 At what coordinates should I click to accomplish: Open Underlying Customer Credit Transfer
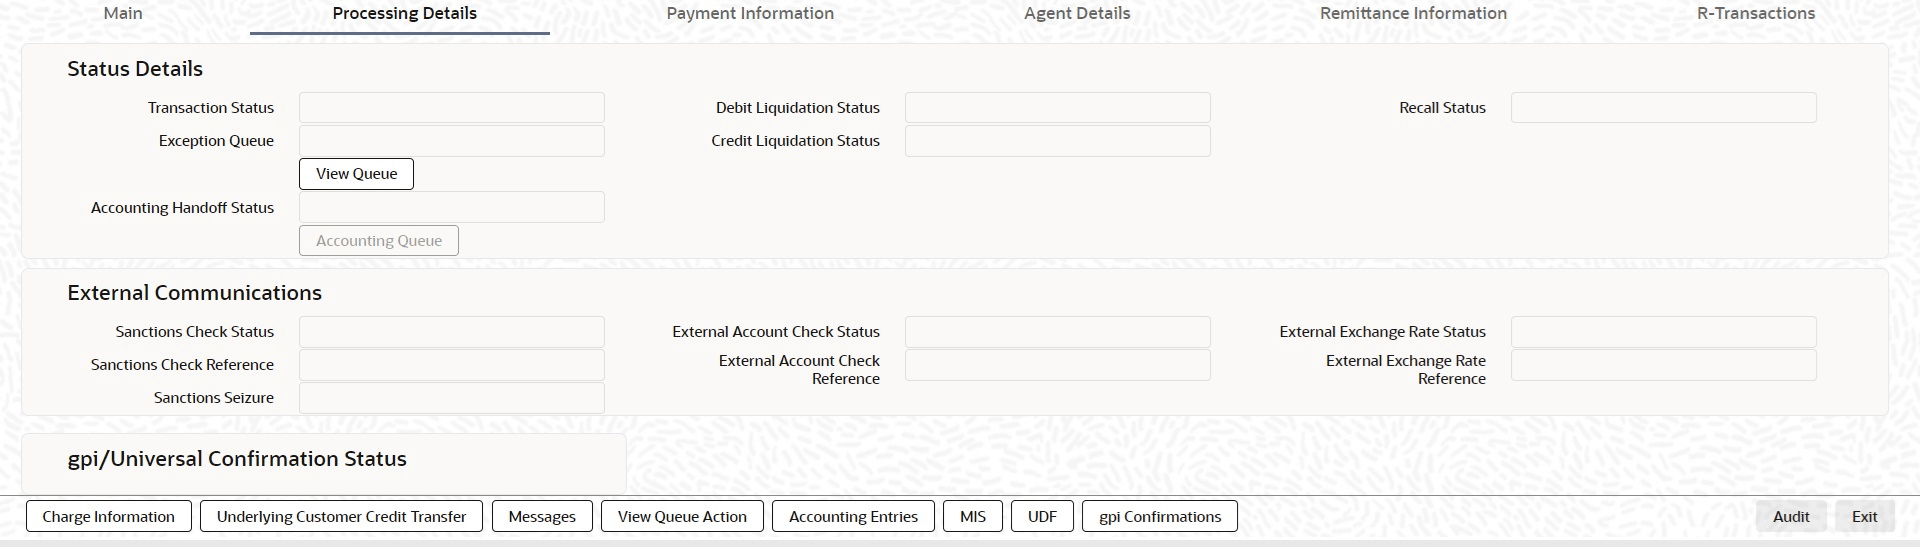(341, 517)
